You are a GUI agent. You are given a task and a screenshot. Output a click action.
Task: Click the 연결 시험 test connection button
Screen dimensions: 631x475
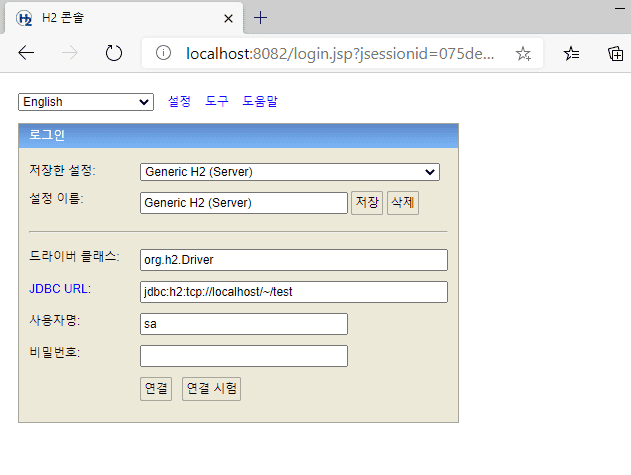point(211,389)
